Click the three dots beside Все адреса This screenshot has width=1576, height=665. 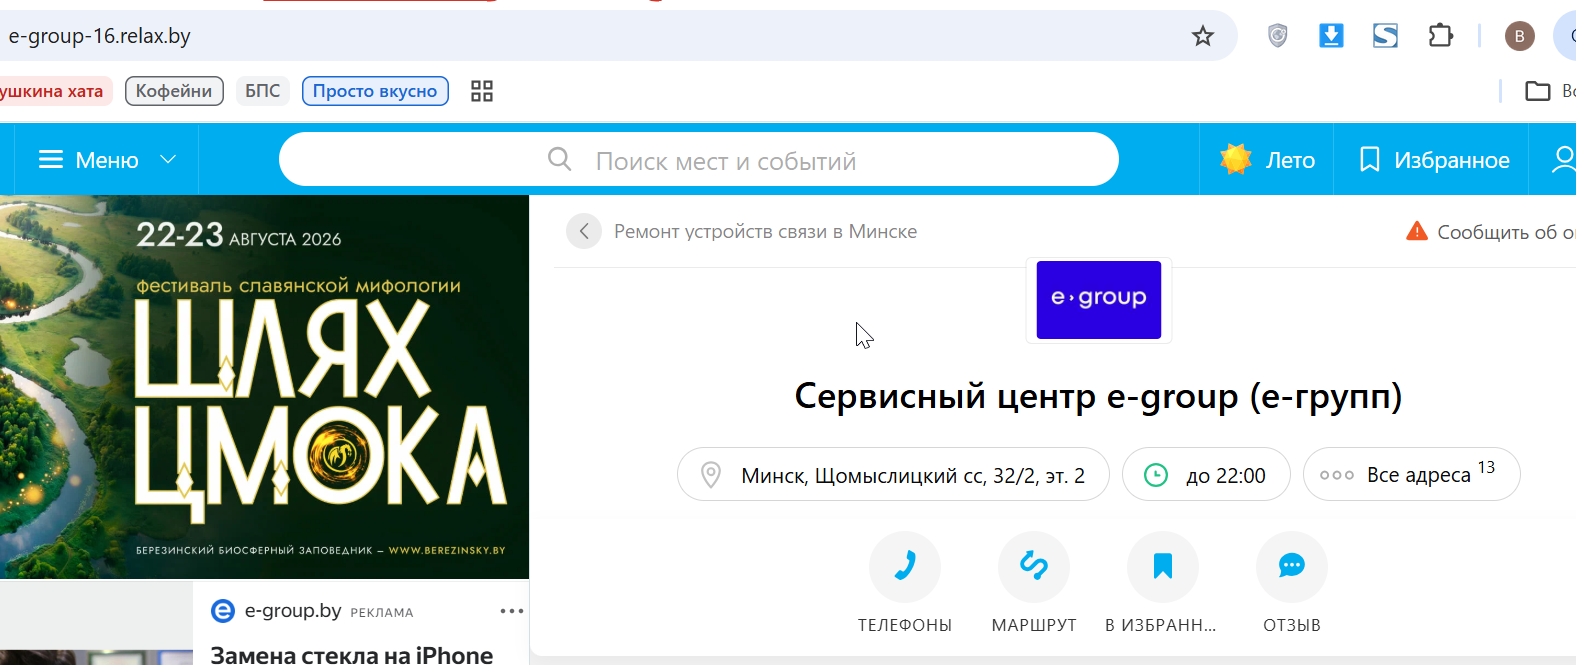pyautogui.click(x=1337, y=475)
